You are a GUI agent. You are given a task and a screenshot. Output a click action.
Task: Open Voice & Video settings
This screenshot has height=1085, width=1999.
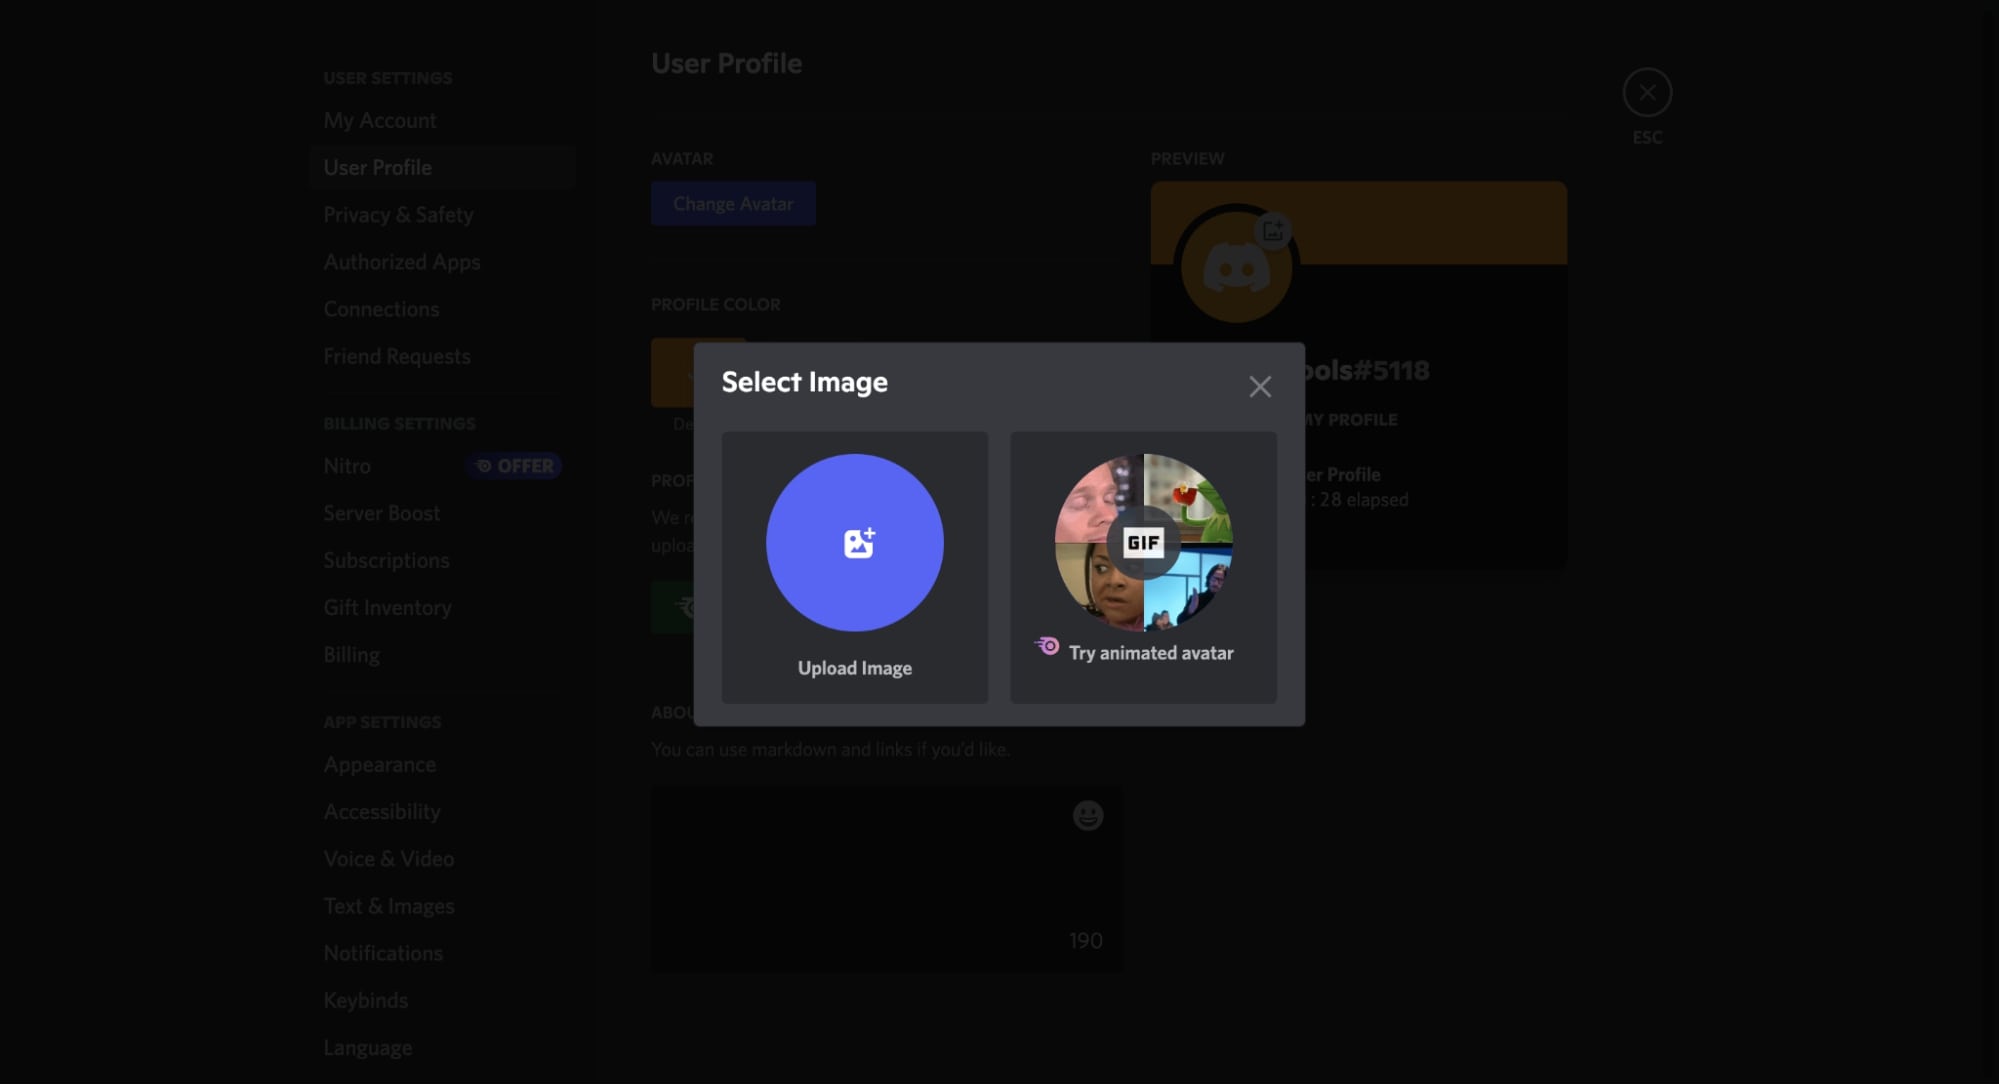(x=442, y=858)
